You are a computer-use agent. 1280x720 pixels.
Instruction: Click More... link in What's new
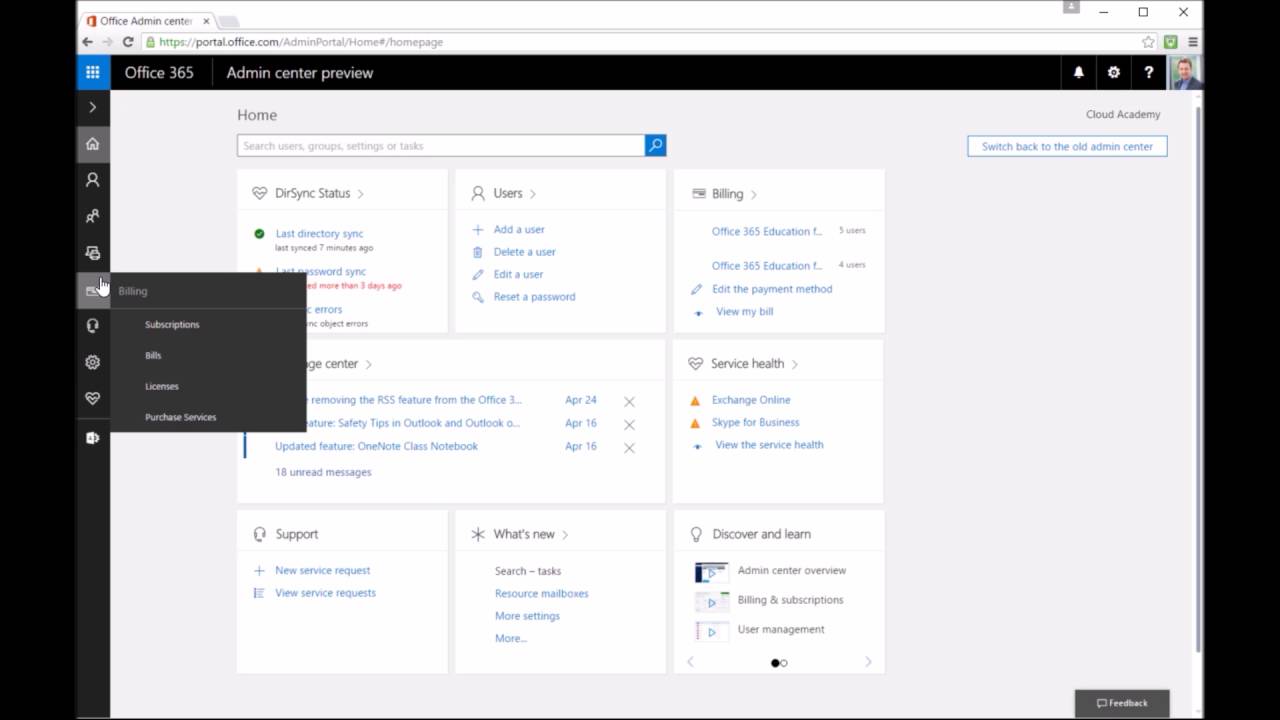pos(510,638)
